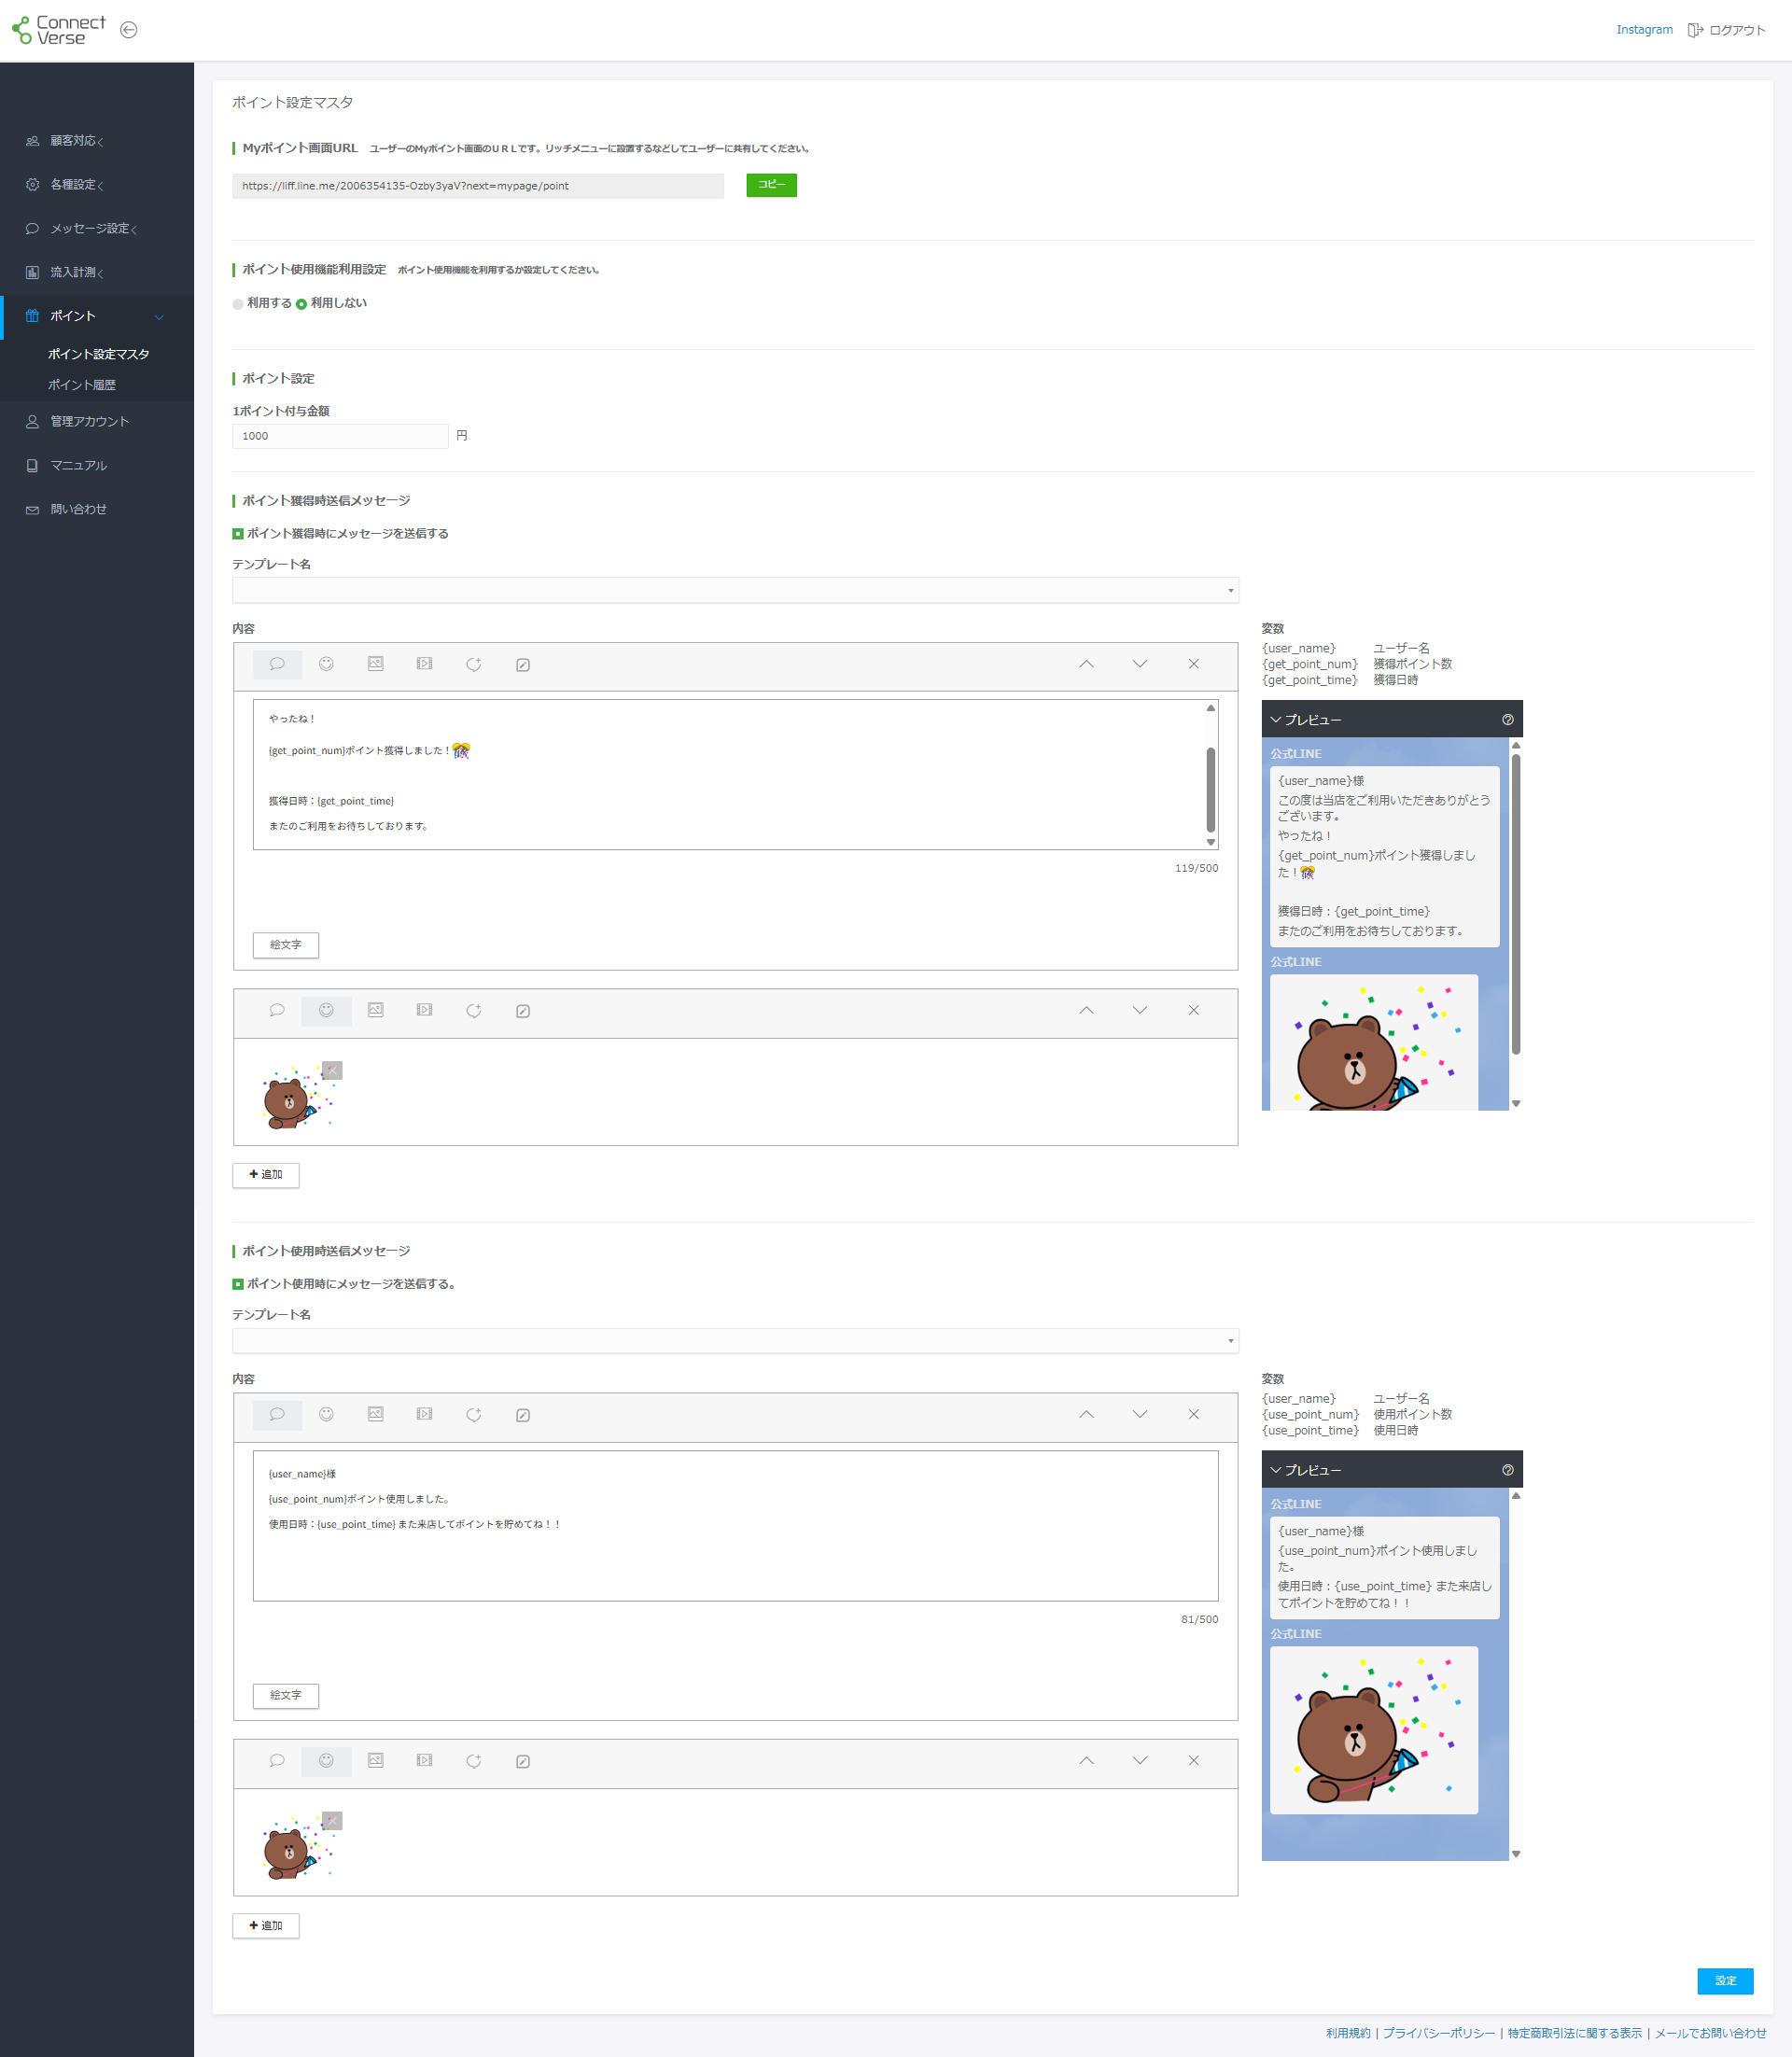1792x2057 pixels.
Task: Select the 利用しない radio button
Action: pyautogui.click(x=301, y=304)
